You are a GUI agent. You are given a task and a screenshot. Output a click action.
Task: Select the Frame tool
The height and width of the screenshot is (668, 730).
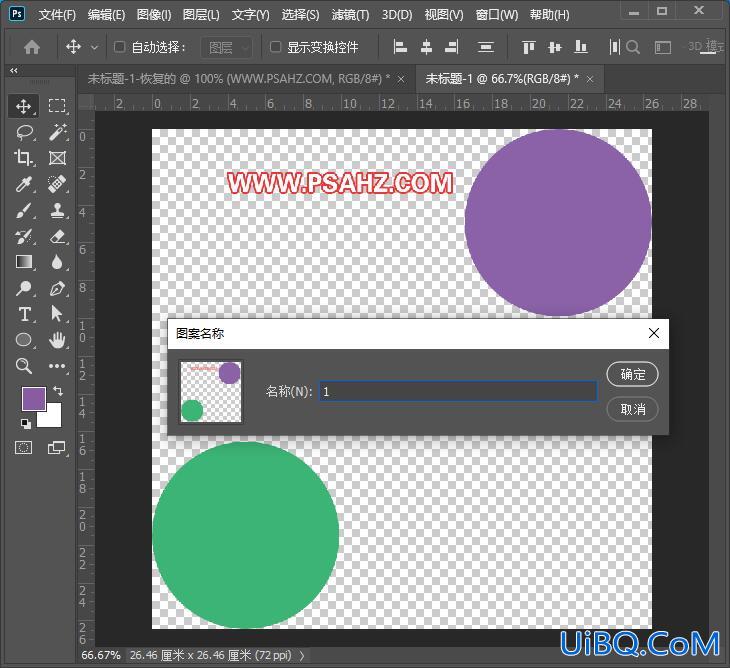(x=57, y=158)
